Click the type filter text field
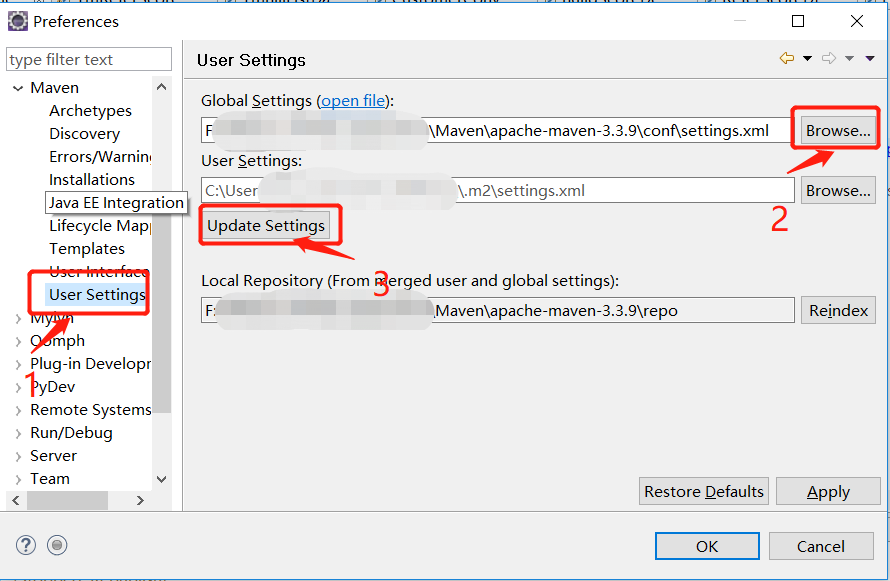 click(x=89, y=59)
